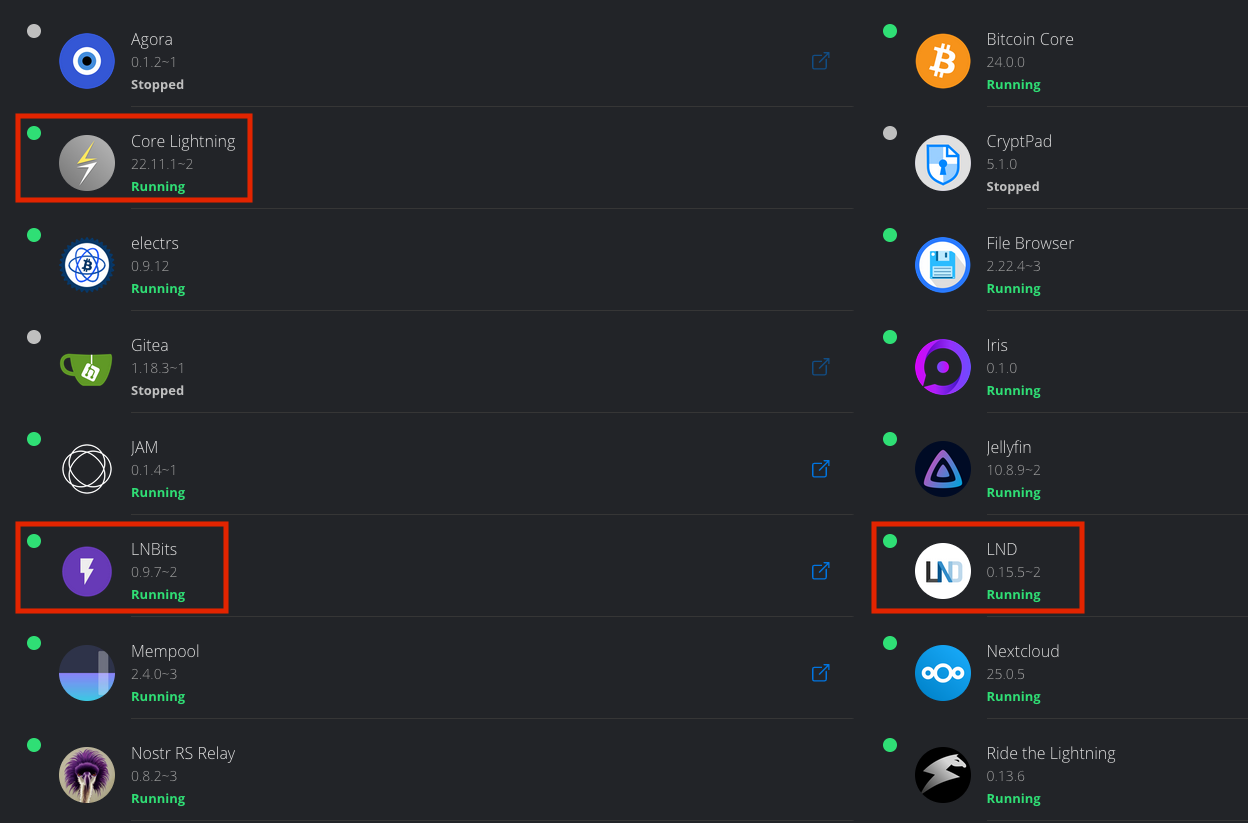Open JAM's external launch icon

[x=820, y=469]
